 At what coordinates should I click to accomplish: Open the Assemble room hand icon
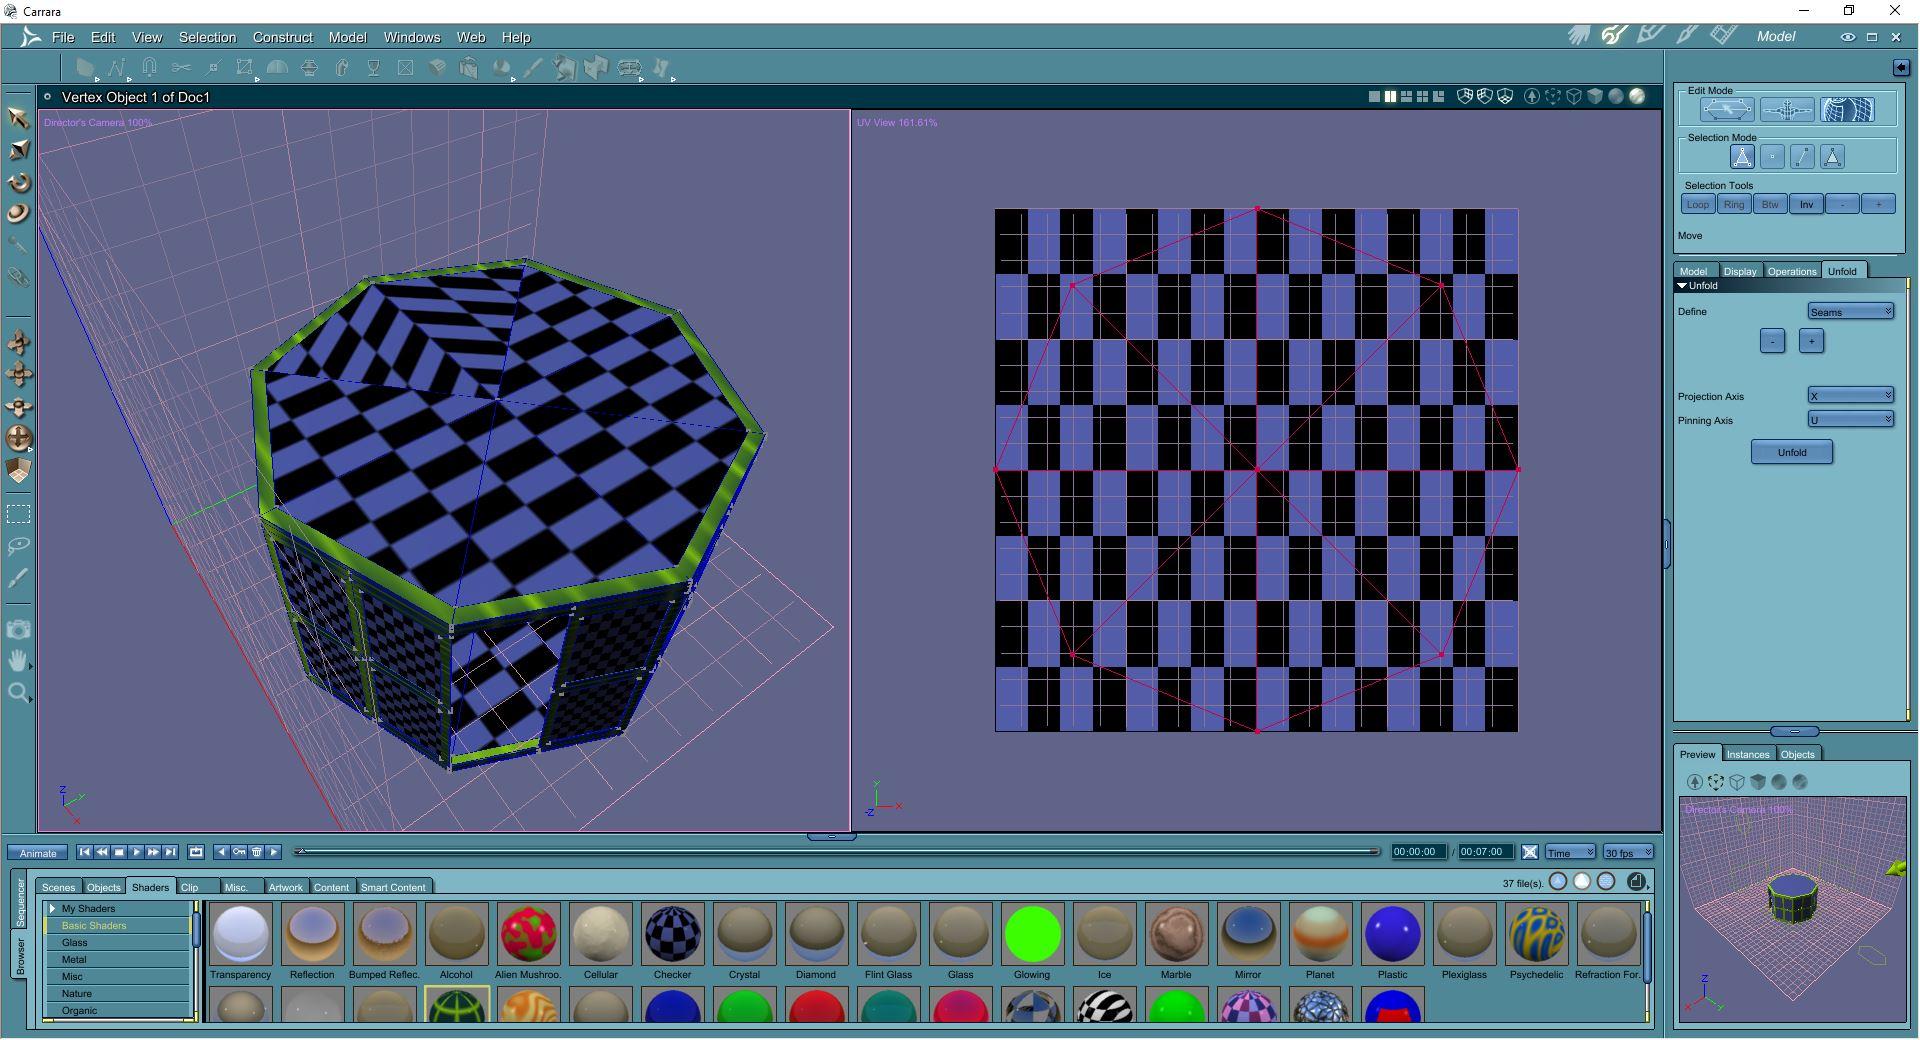(1579, 36)
